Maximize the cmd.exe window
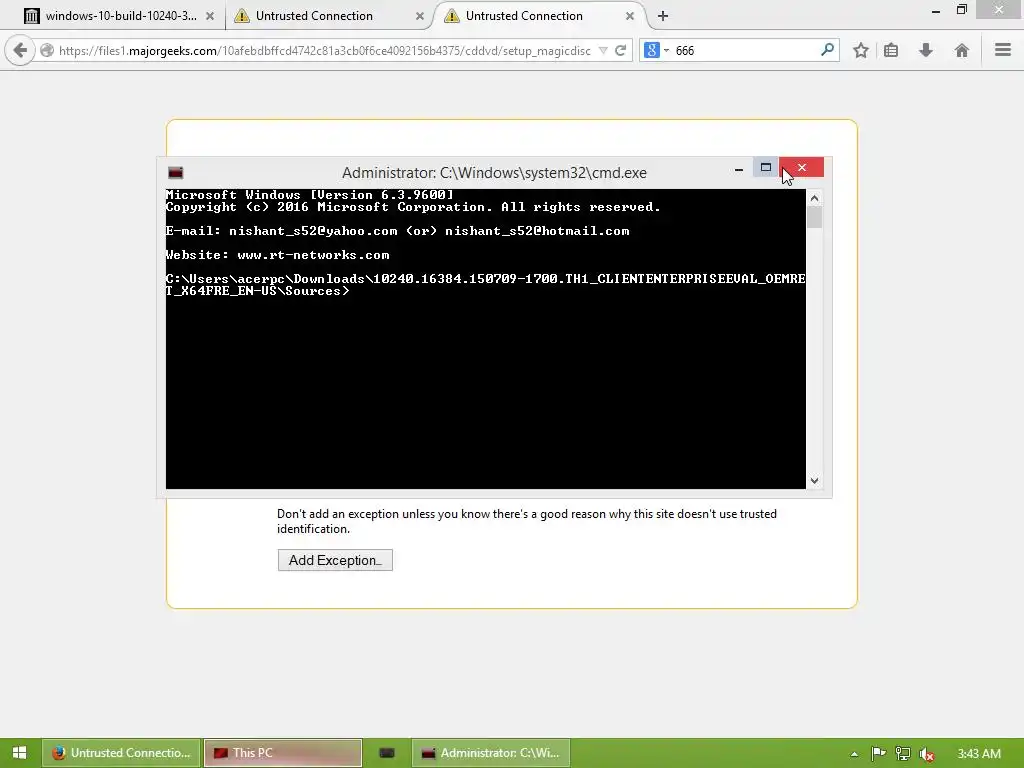The height and width of the screenshot is (768, 1024). pos(765,168)
